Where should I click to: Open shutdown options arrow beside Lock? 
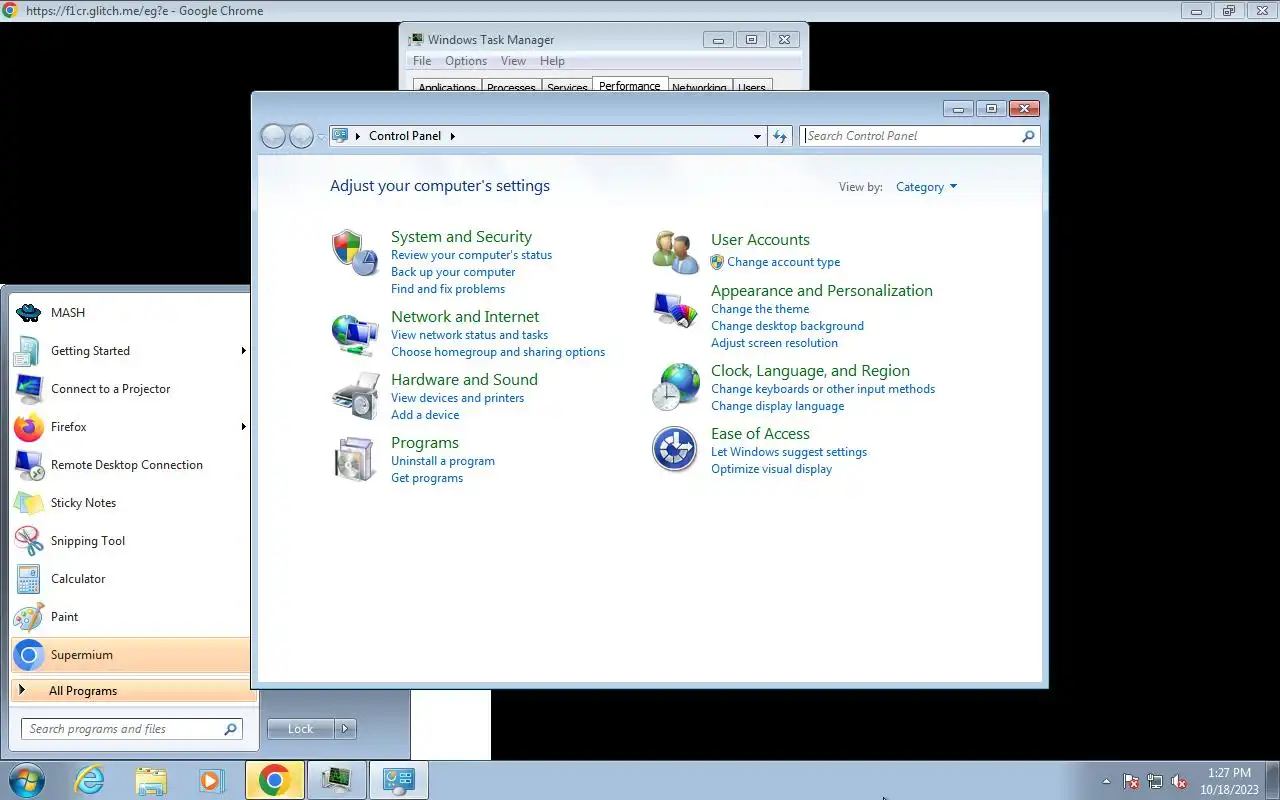345,729
